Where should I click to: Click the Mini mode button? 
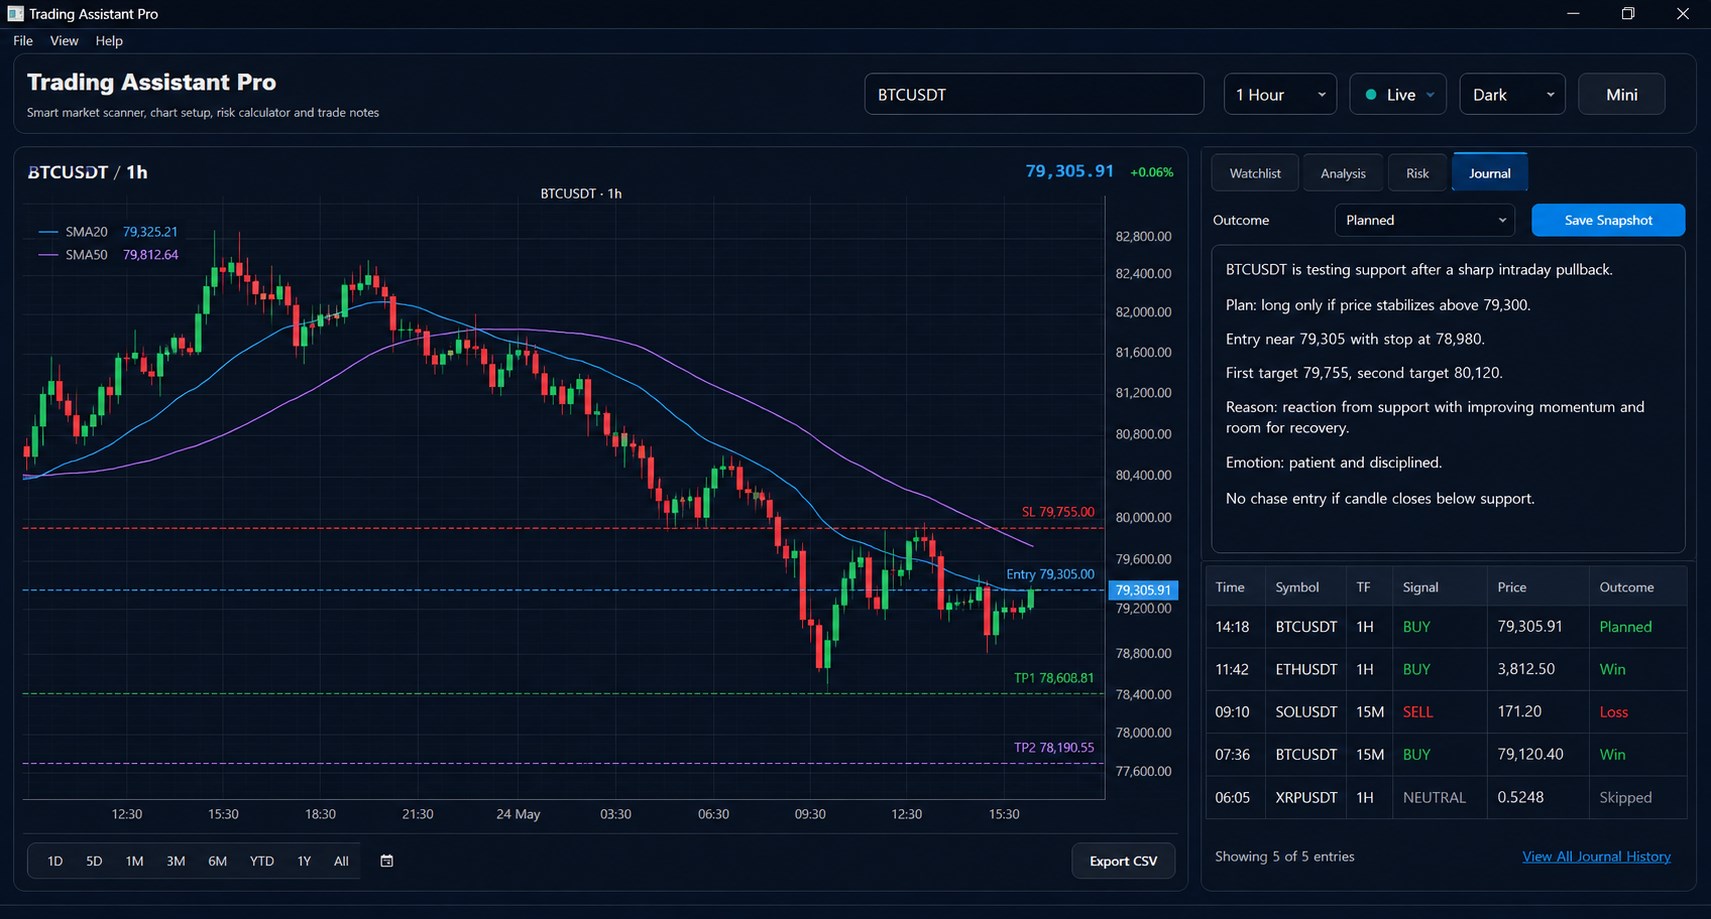pyautogui.click(x=1622, y=95)
